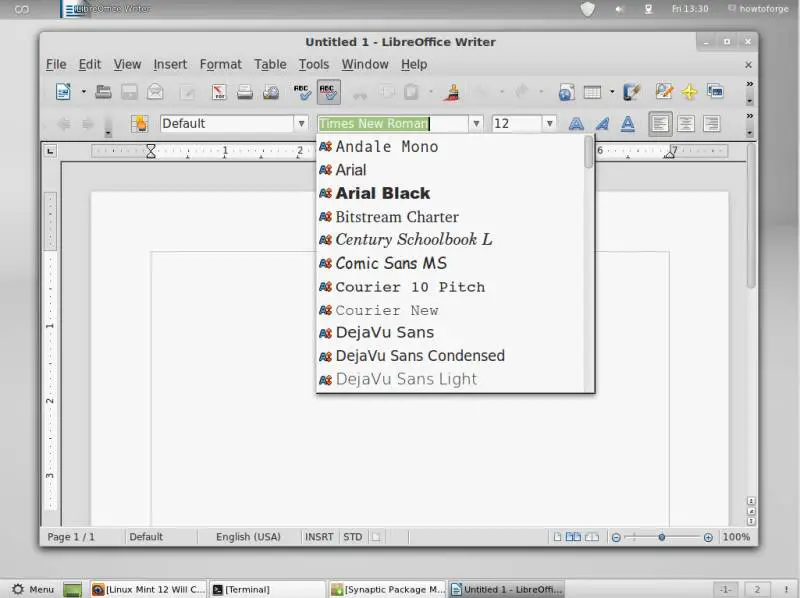The image size is (800, 598).
Task: Open the Format menu
Action: [x=220, y=64]
